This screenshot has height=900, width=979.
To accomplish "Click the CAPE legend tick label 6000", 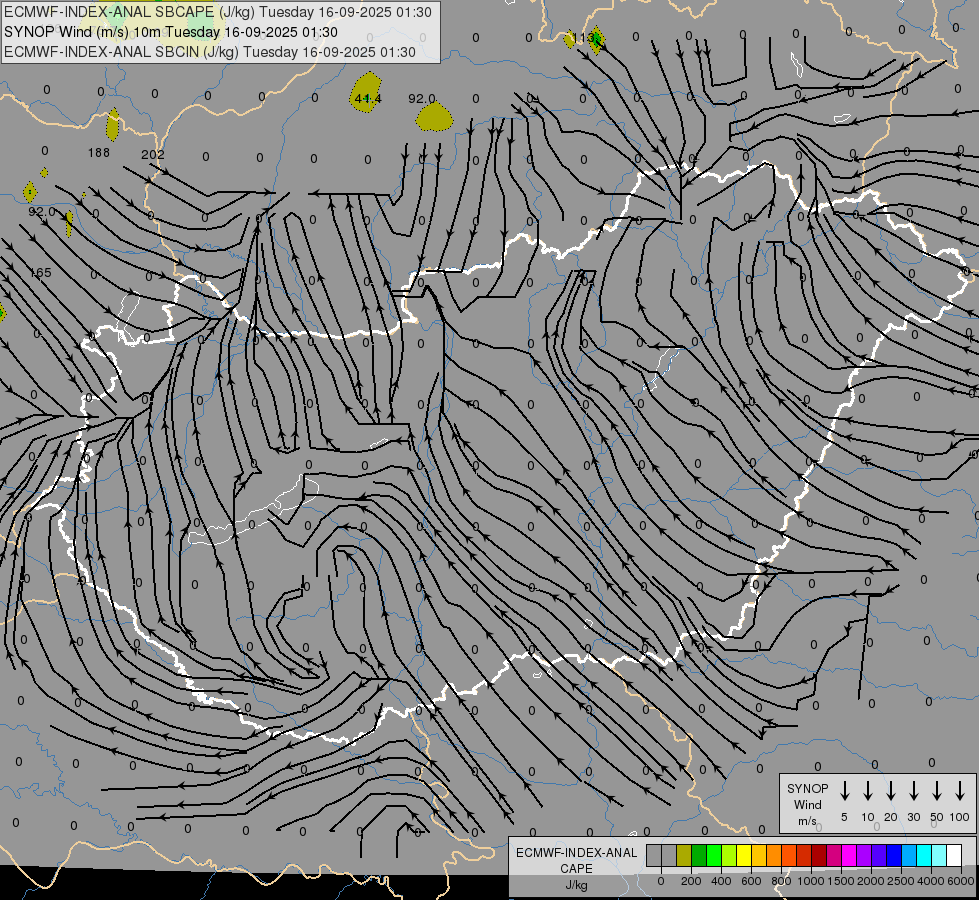I will click(x=961, y=881).
